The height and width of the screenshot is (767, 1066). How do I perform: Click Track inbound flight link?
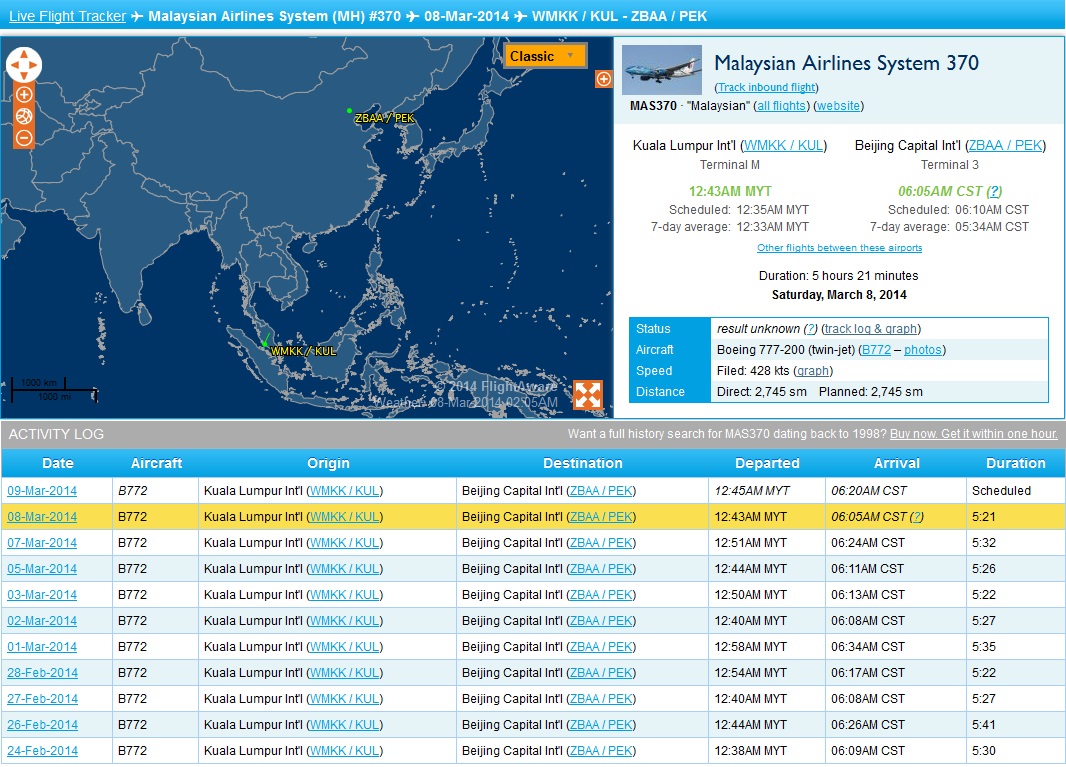point(766,87)
